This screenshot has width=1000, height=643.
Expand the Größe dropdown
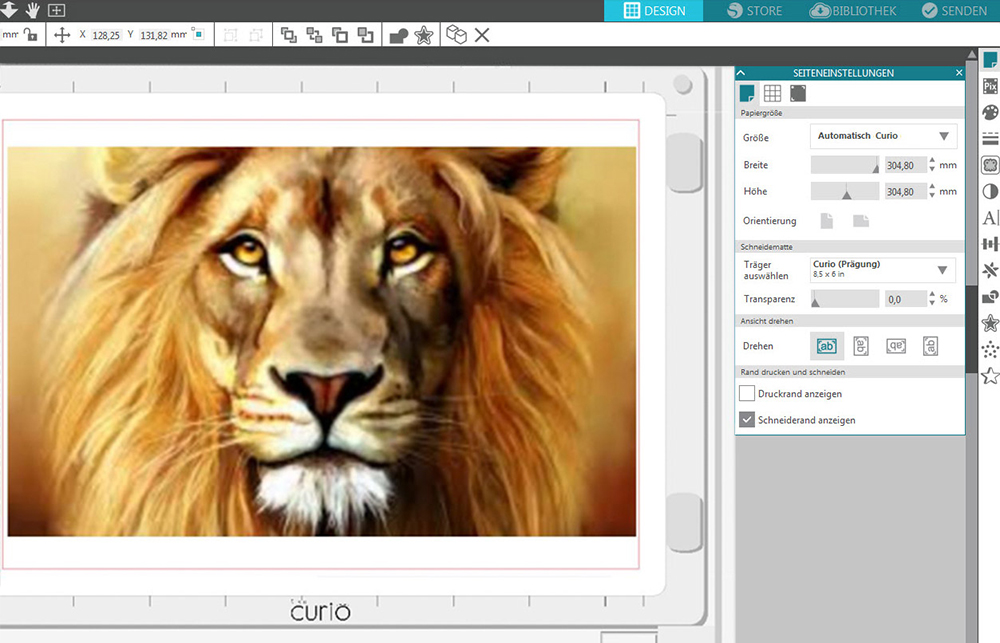[x=943, y=136]
